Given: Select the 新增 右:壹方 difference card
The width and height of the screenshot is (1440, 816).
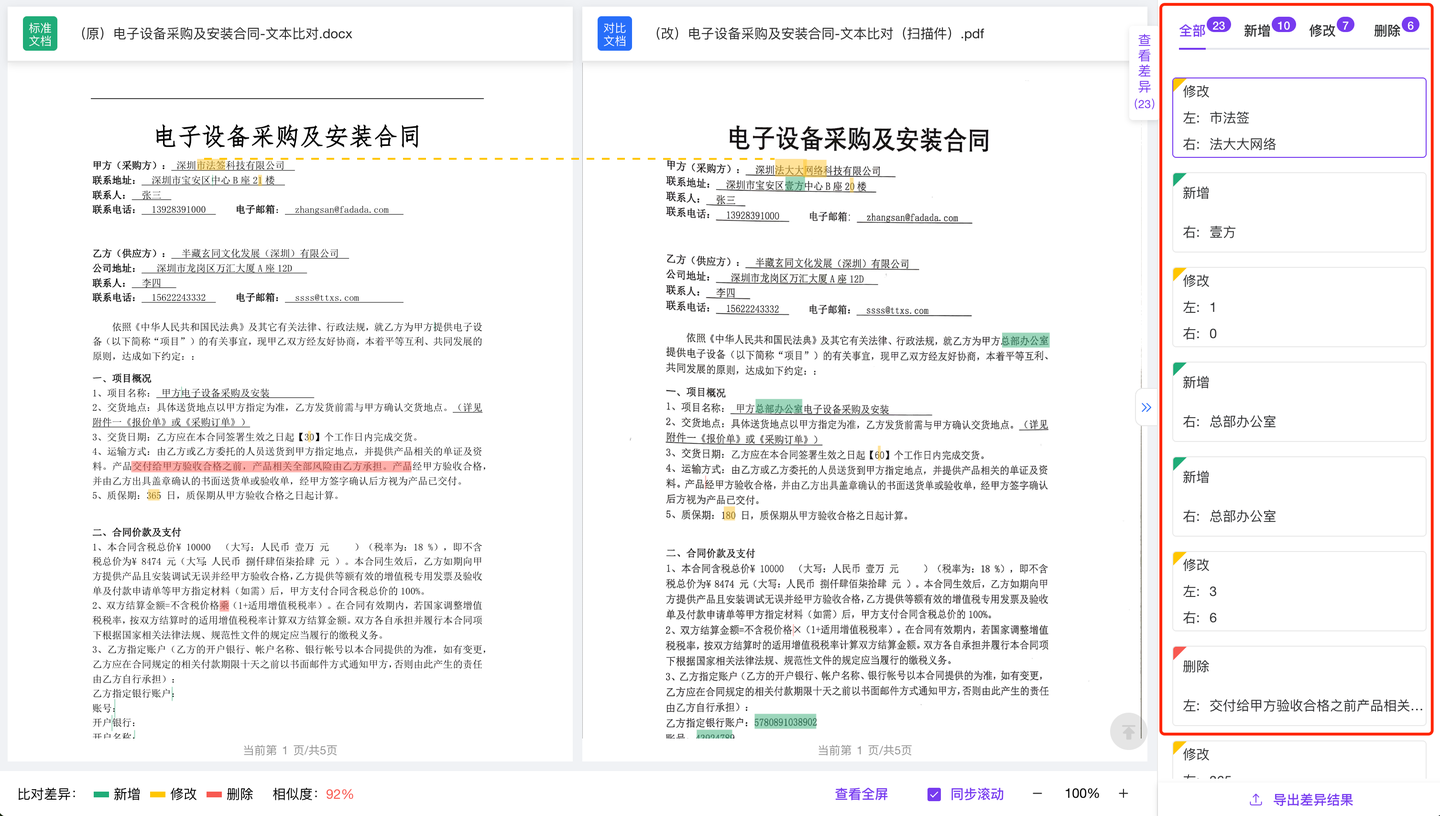Looking at the screenshot, I should click(x=1298, y=210).
